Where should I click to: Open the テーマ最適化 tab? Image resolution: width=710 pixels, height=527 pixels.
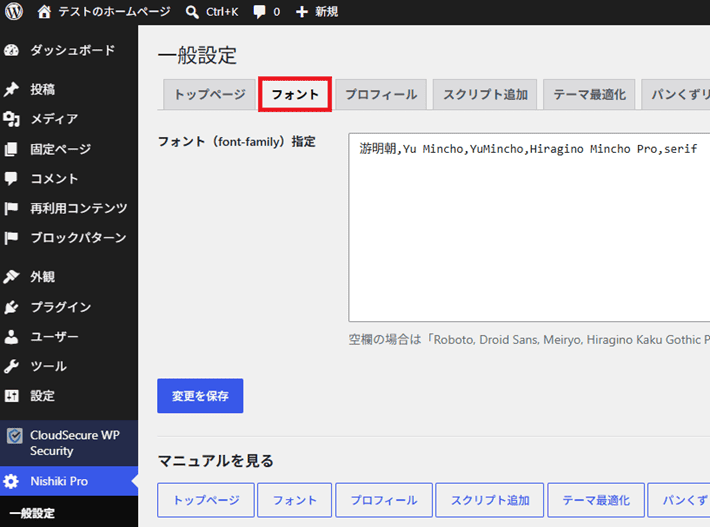click(590, 94)
